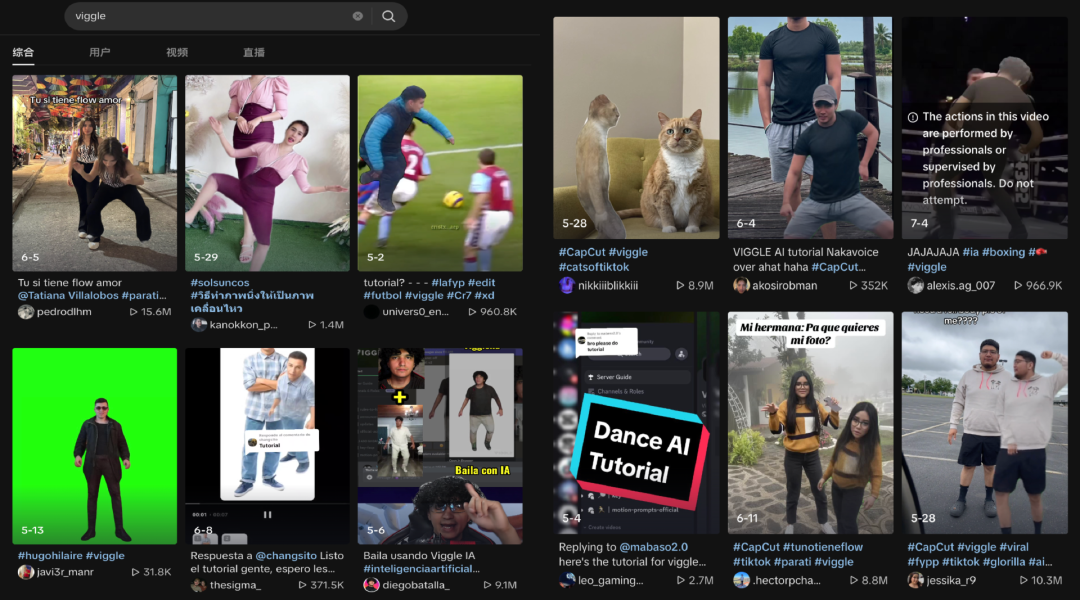Open the 直播 tab
This screenshot has width=1080, height=600.
tap(254, 52)
